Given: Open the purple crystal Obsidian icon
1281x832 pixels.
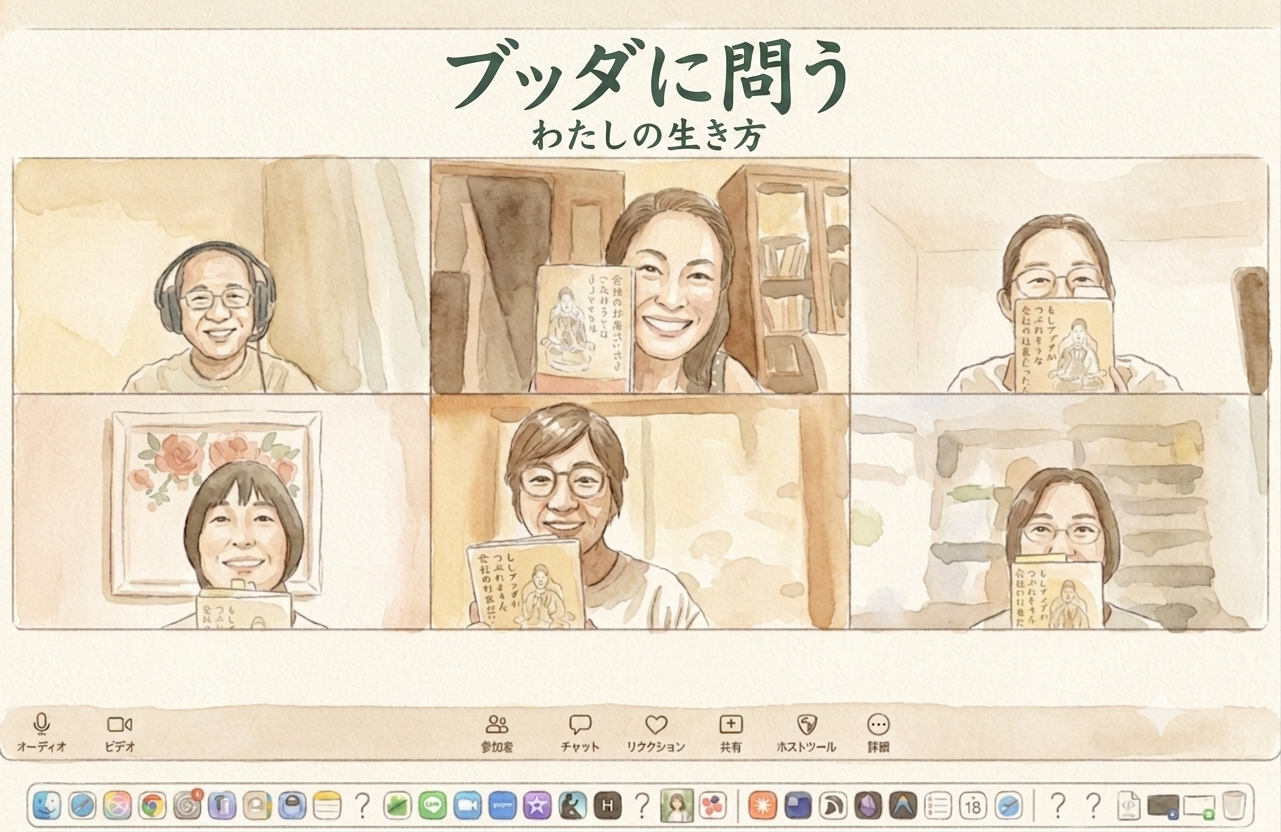Looking at the screenshot, I should pyautogui.click(x=868, y=805).
